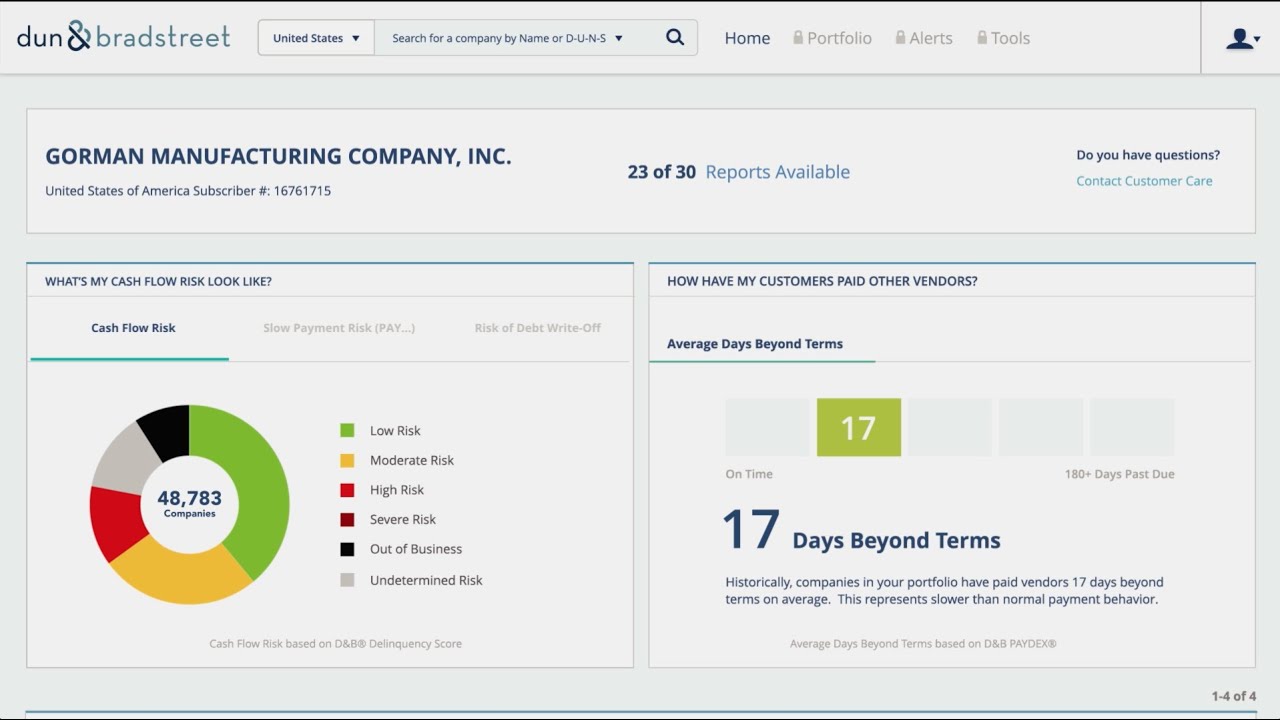Open the Average Days Beyond Terms tab
Viewport: 1280px width, 720px height.
point(755,344)
